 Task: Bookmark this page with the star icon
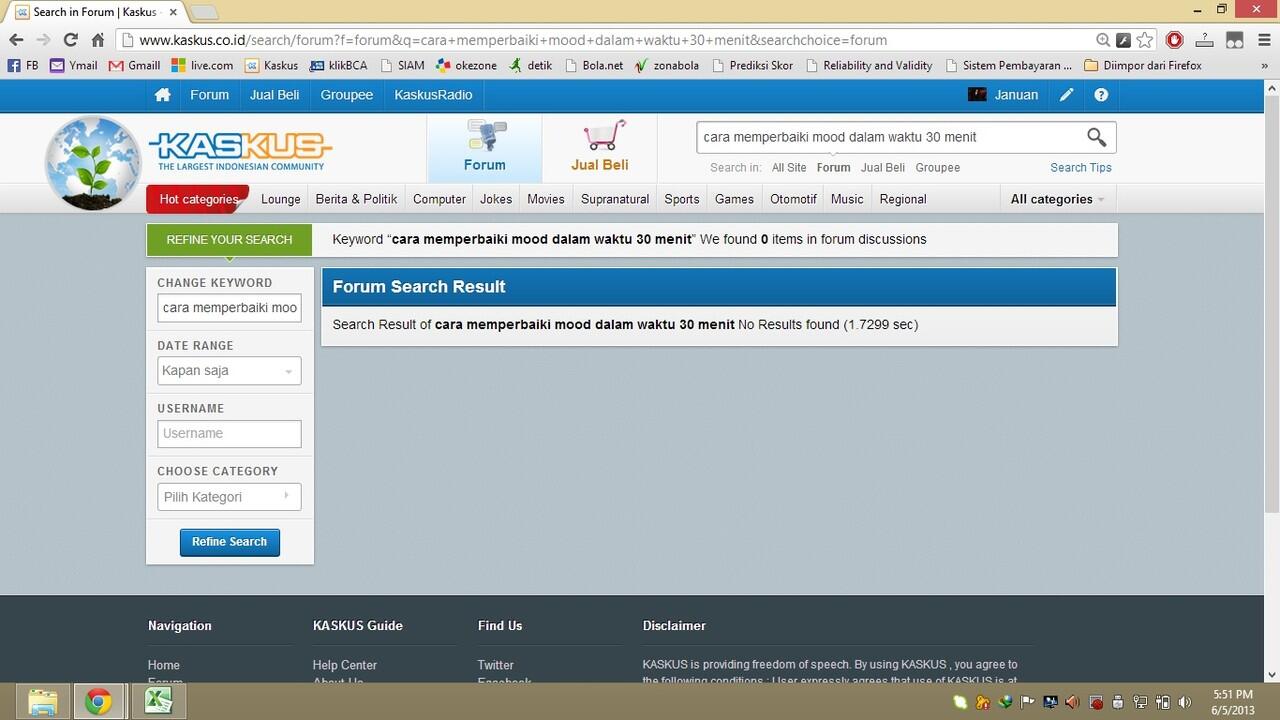tap(1145, 40)
